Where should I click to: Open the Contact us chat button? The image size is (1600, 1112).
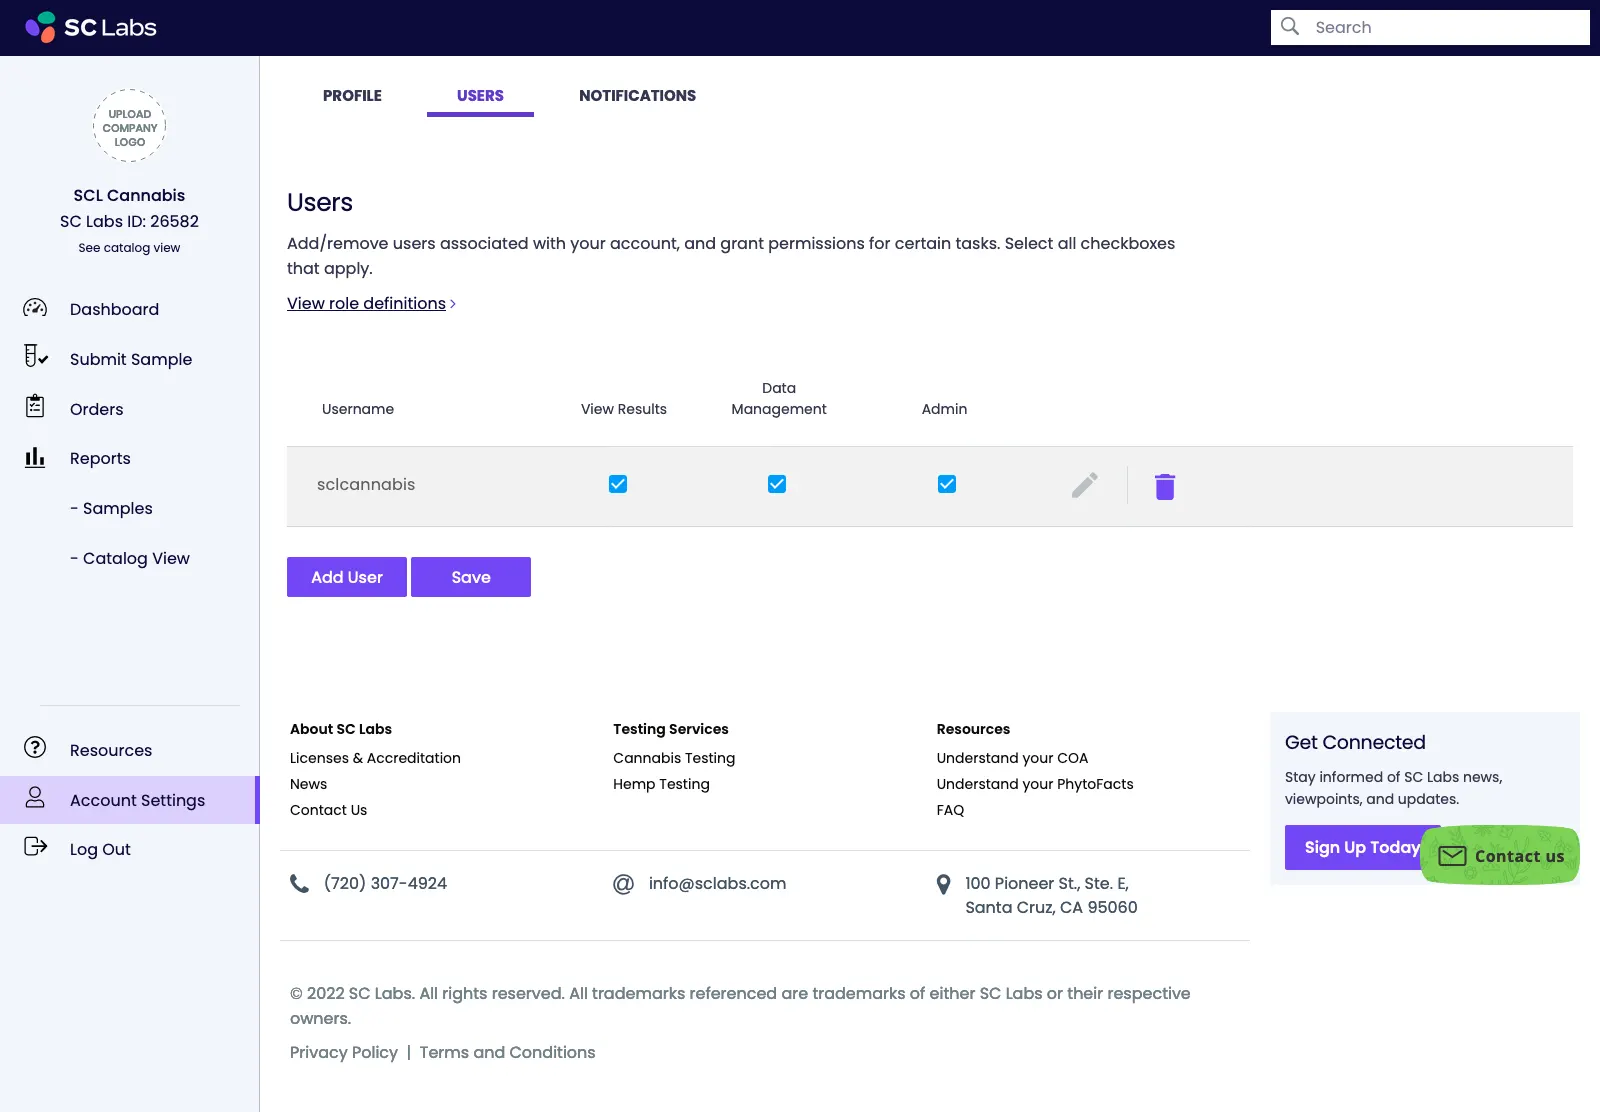(1500, 855)
